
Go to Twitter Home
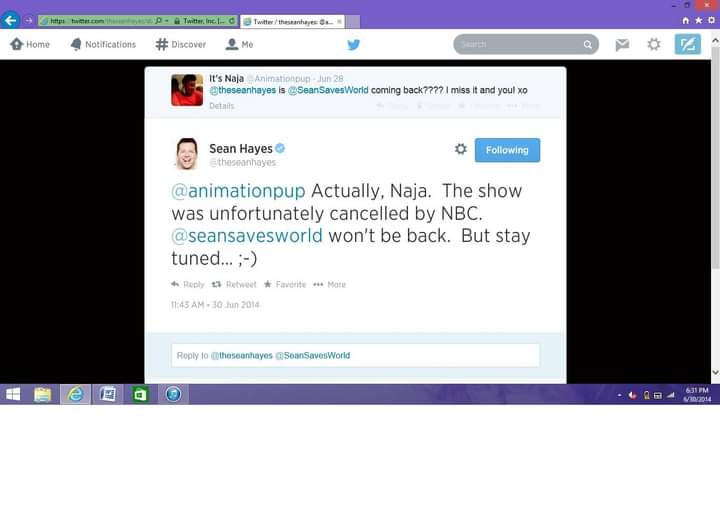click(30, 44)
